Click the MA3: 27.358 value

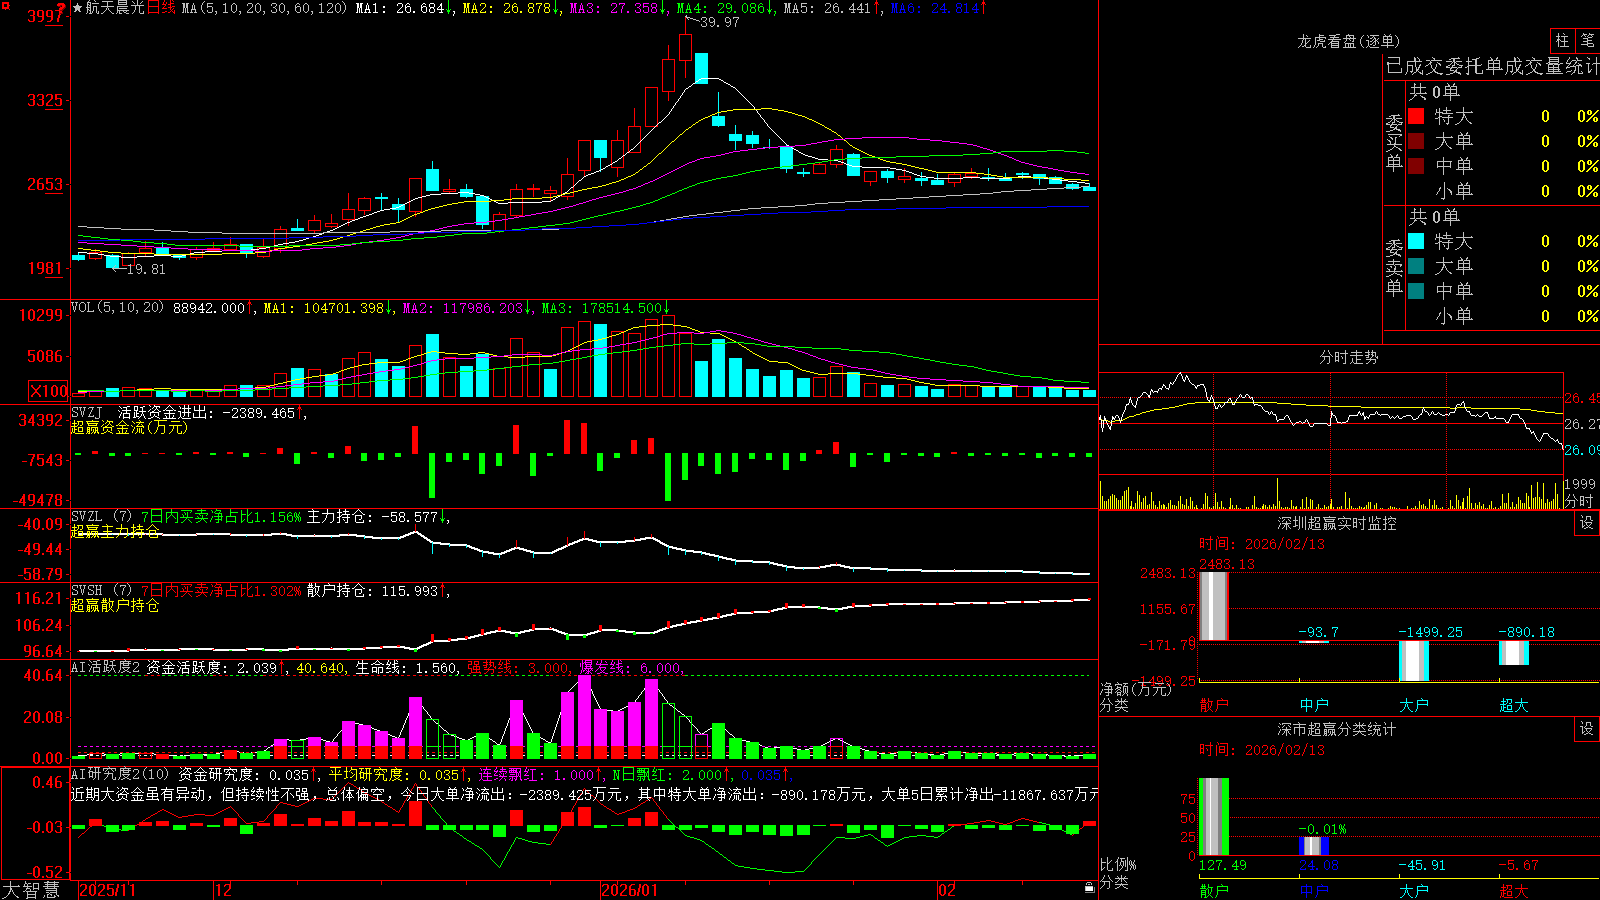click(x=618, y=8)
